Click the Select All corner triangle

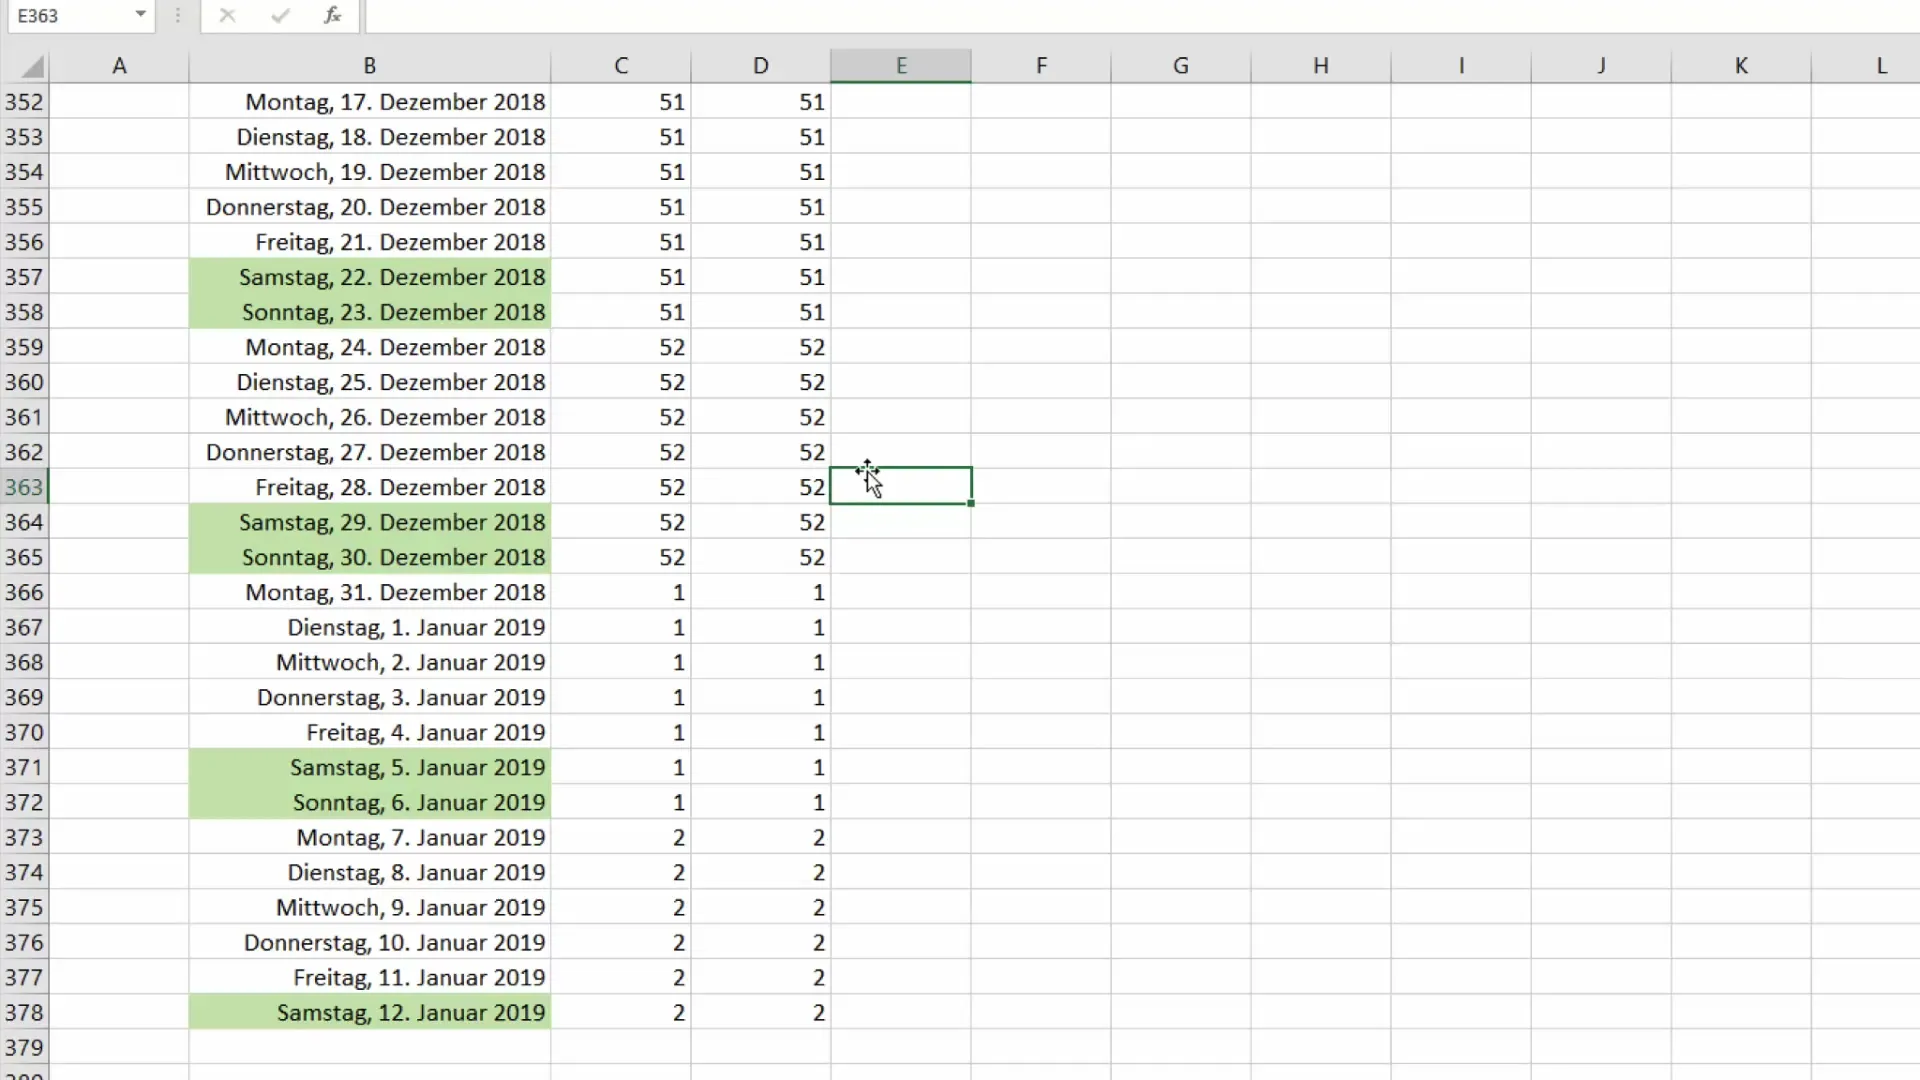[33, 67]
